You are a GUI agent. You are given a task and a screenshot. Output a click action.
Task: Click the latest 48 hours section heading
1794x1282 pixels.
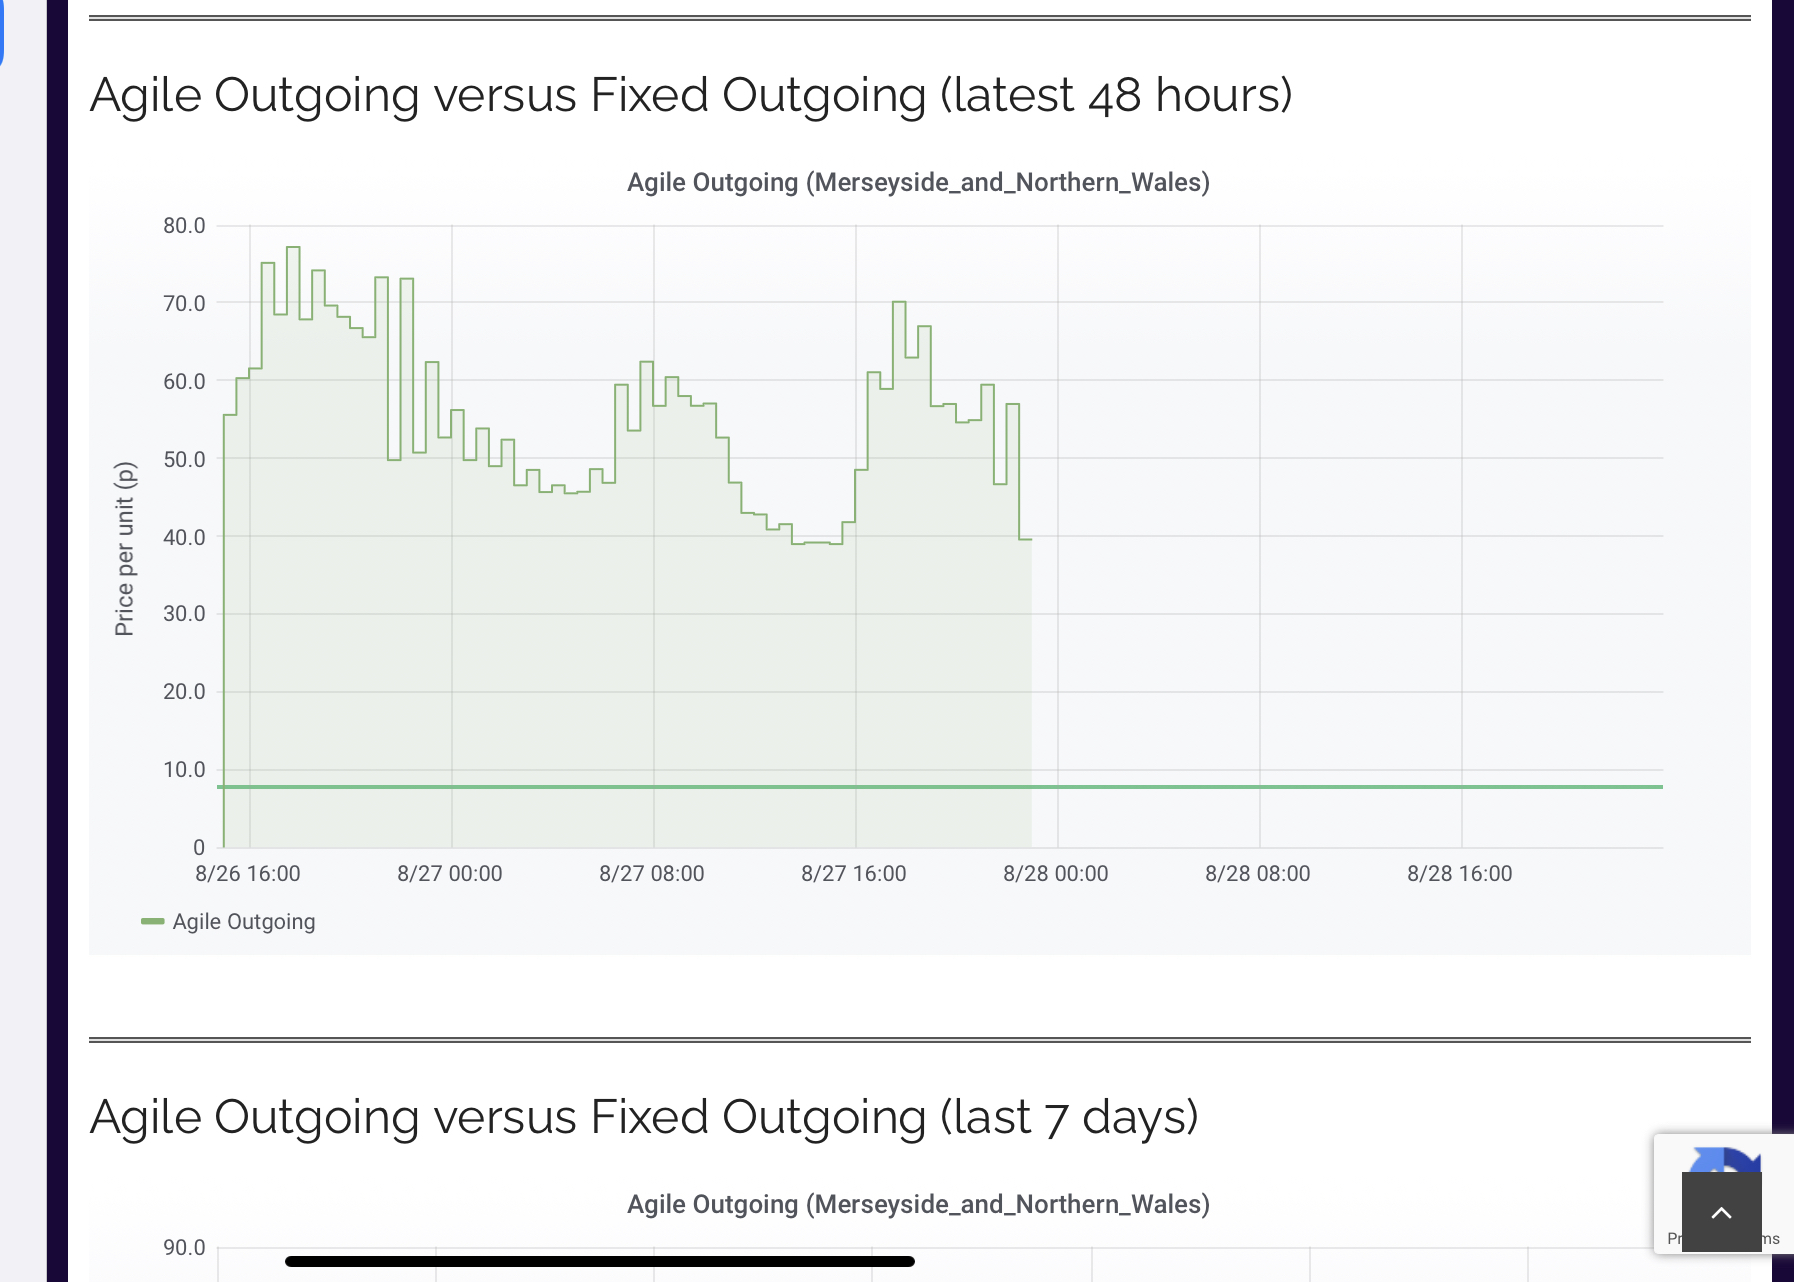pos(691,96)
